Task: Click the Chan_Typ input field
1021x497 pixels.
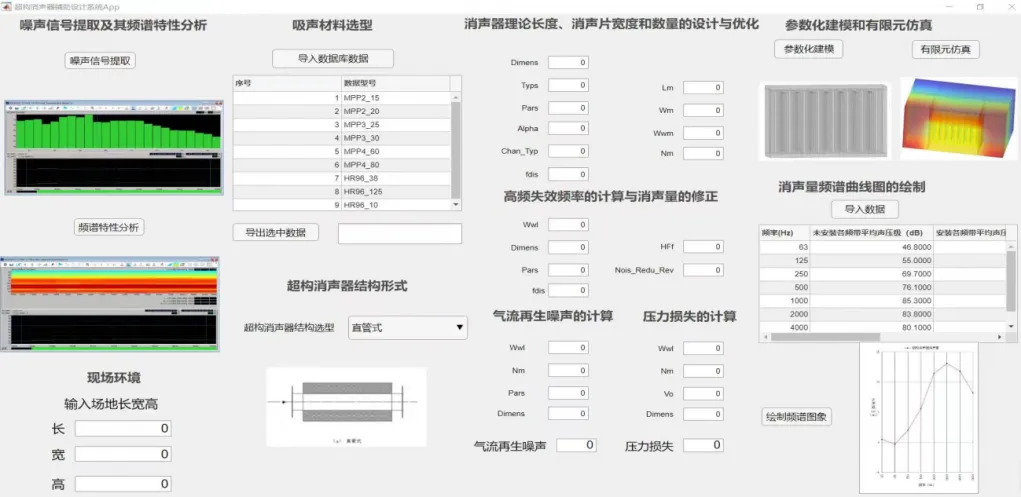Action: [x=568, y=151]
